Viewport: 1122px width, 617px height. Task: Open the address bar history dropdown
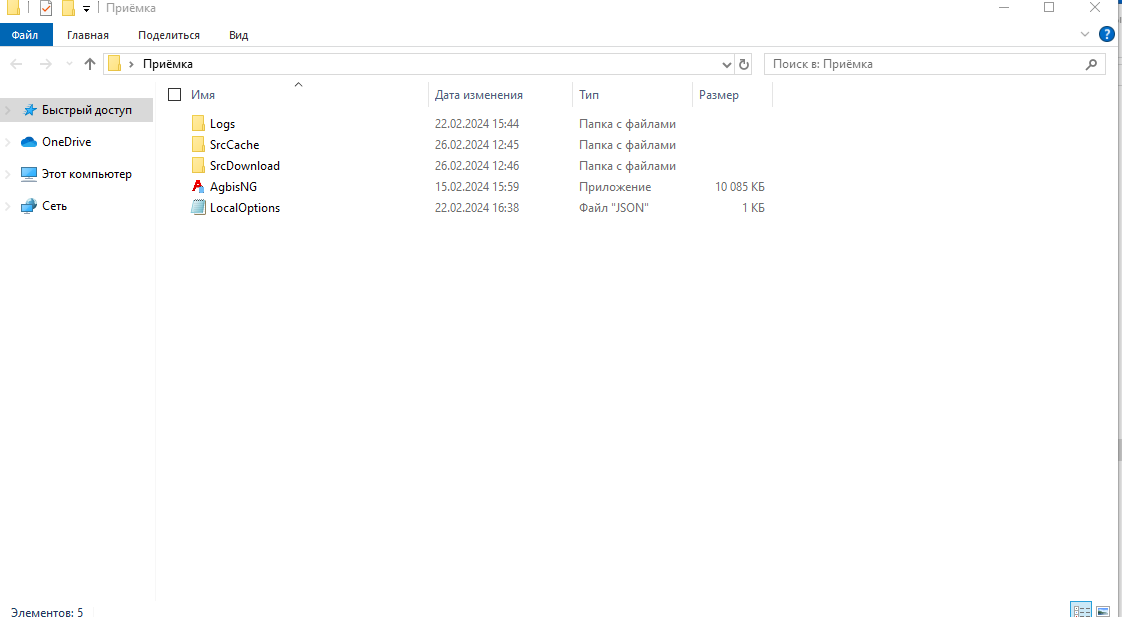727,64
